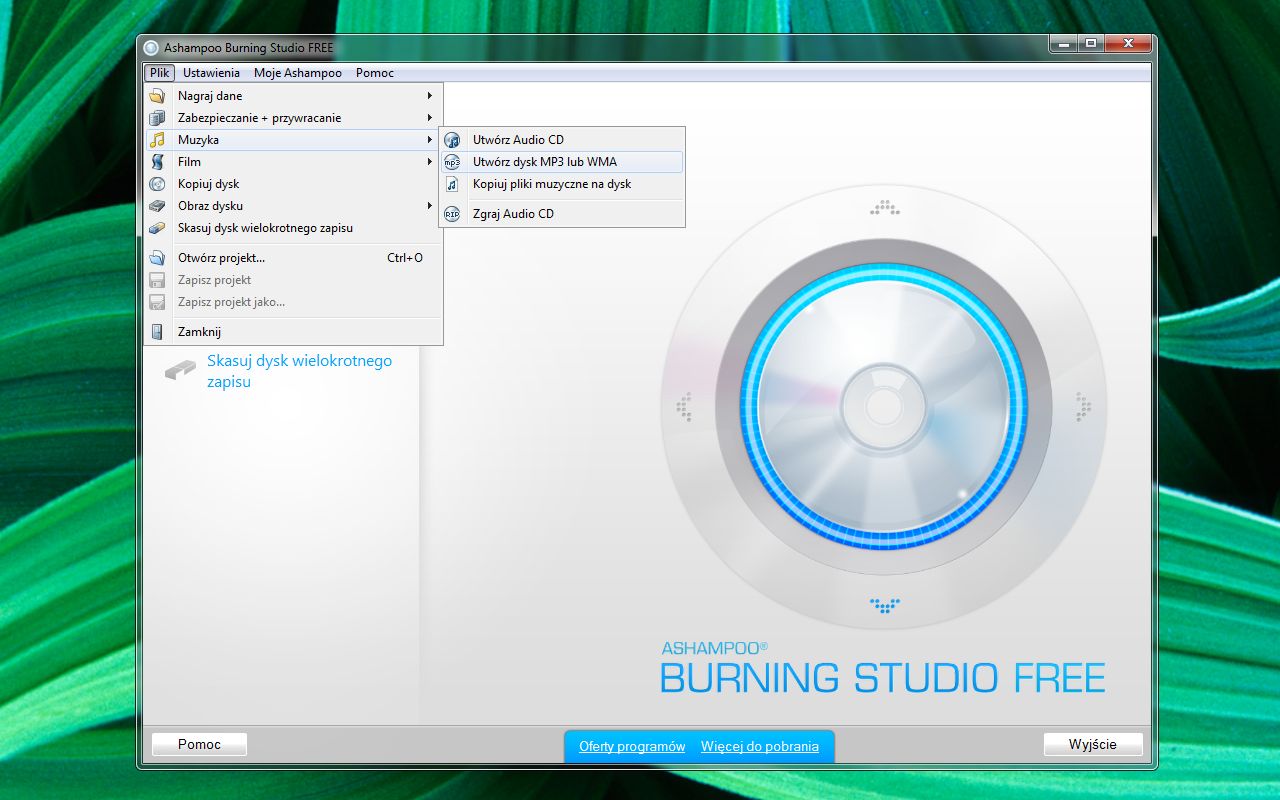
Task: Click the MP3 disc icon in submenu
Action: 452,162
